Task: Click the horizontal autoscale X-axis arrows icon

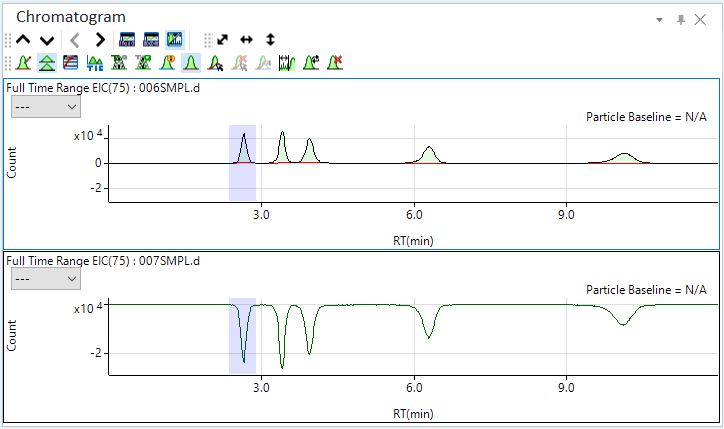Action: coord(247,40)
